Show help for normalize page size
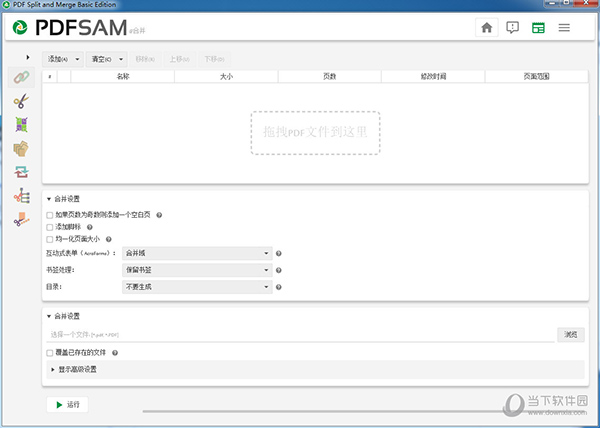 click(109, 239)
